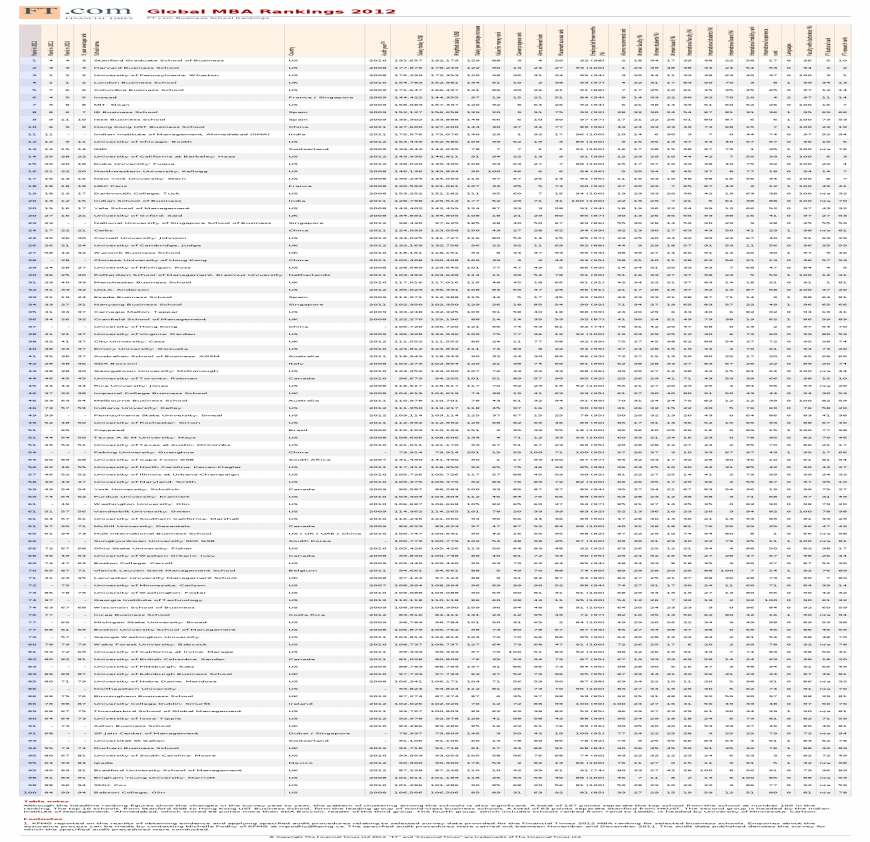Viewport: 870px width, 842px height.
Task: Select Boston University School of Management
Action: (x=164, y=630)
